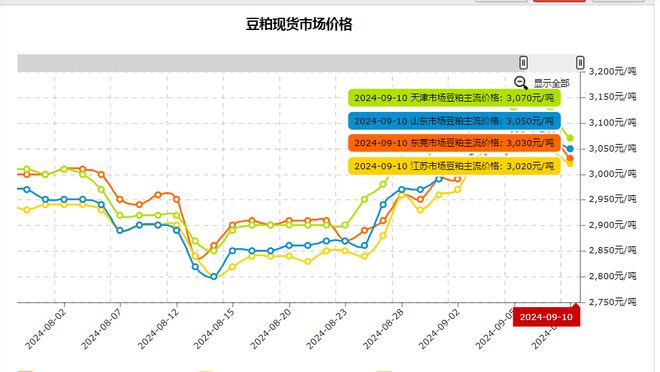The width and height of the screenshot is (660, 372).
Task: Click the 2024-08-12 date label
Action: [x=158, y=328]
